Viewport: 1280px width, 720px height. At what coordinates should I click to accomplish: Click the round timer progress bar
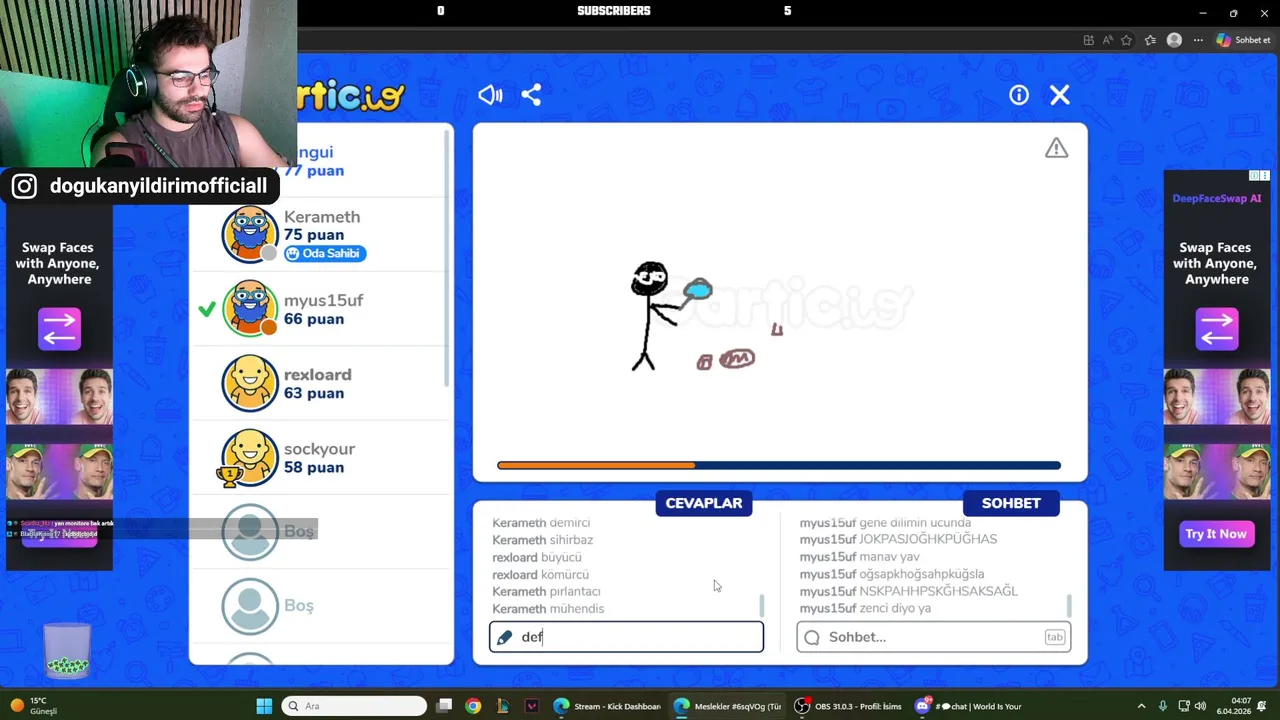point(779,465)
